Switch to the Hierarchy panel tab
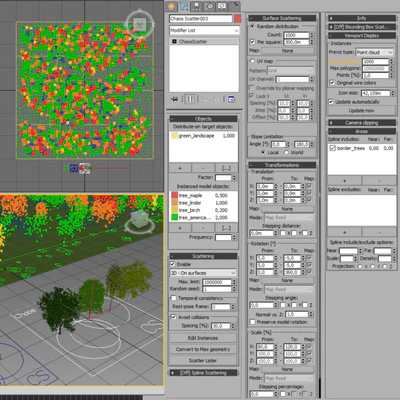 196,6
